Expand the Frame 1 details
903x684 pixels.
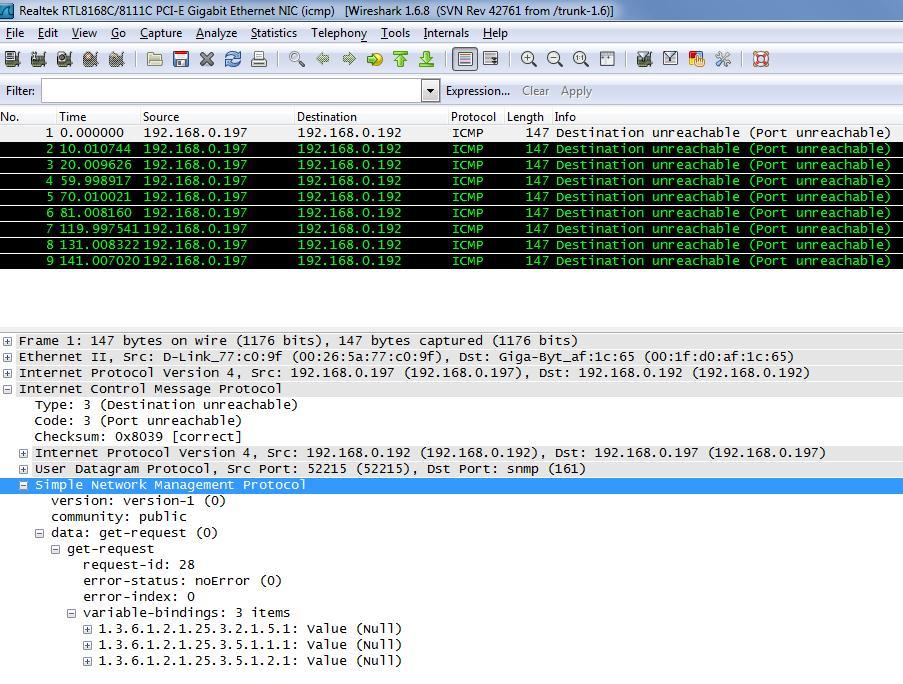click(7, 341)
